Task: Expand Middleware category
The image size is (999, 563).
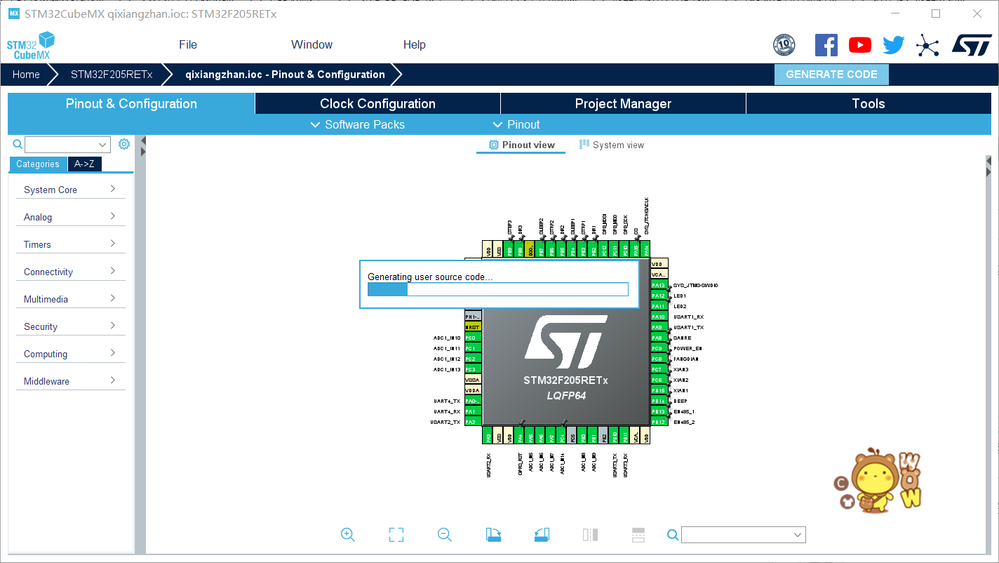Action: 70,381
